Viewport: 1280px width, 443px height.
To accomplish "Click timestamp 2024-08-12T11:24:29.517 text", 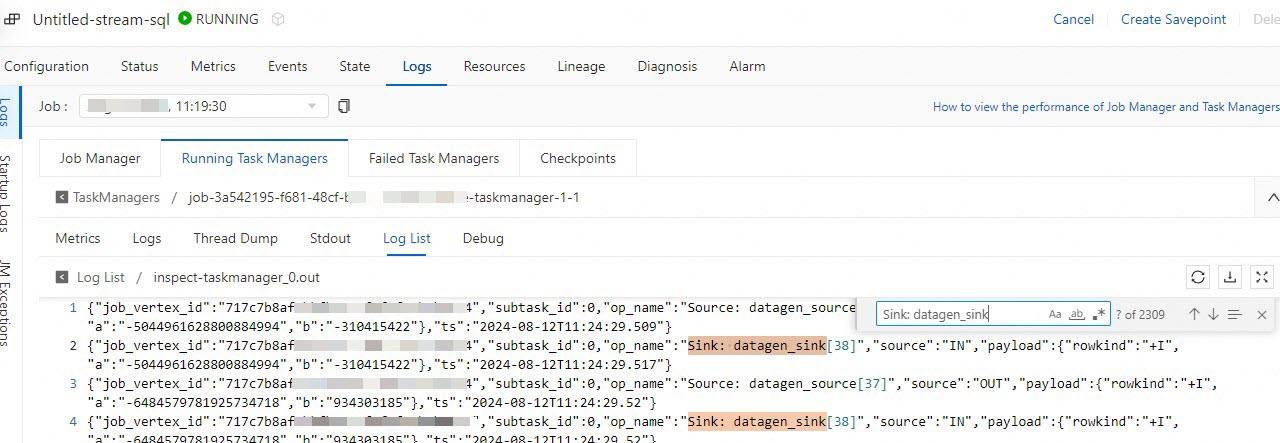I will click(x=563, y=365).
